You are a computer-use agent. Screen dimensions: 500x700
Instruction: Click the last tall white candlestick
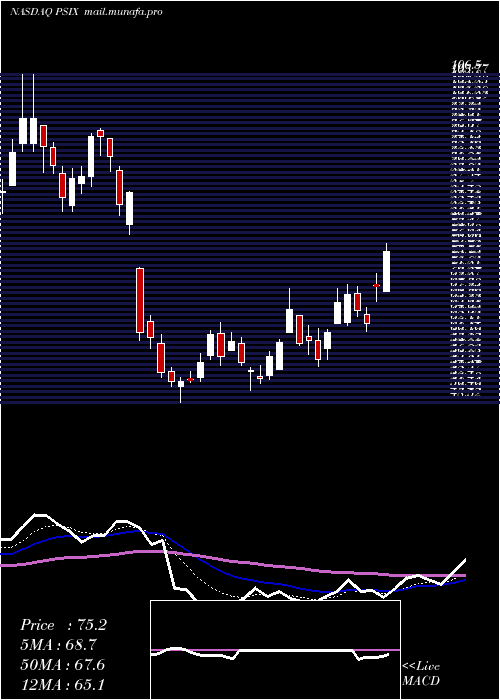point(386,271)
